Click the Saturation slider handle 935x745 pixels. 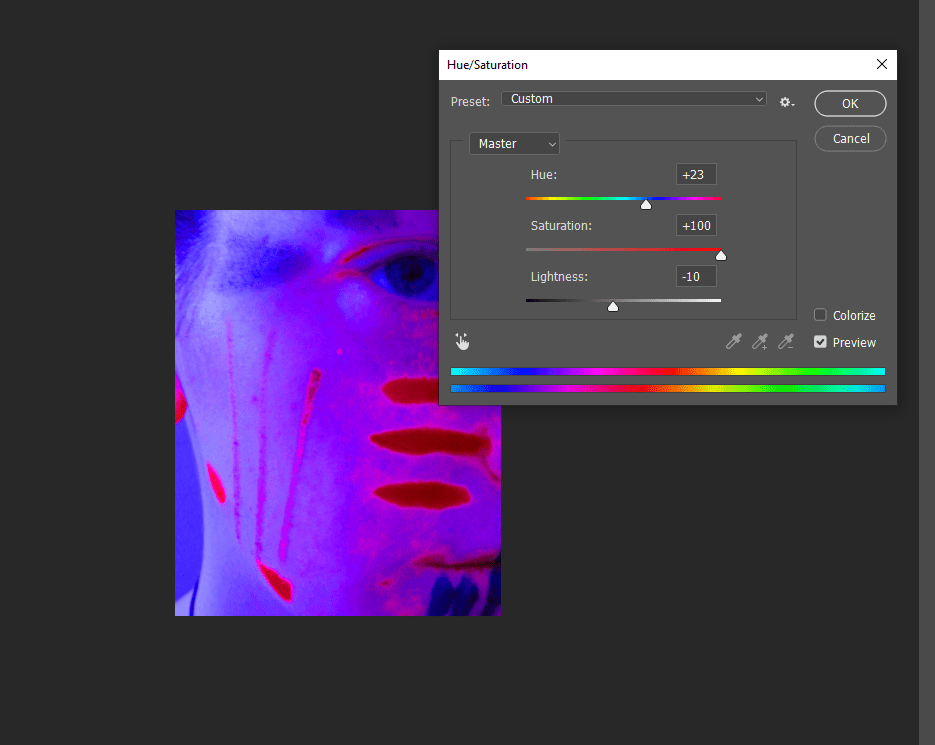coord(720,256)
